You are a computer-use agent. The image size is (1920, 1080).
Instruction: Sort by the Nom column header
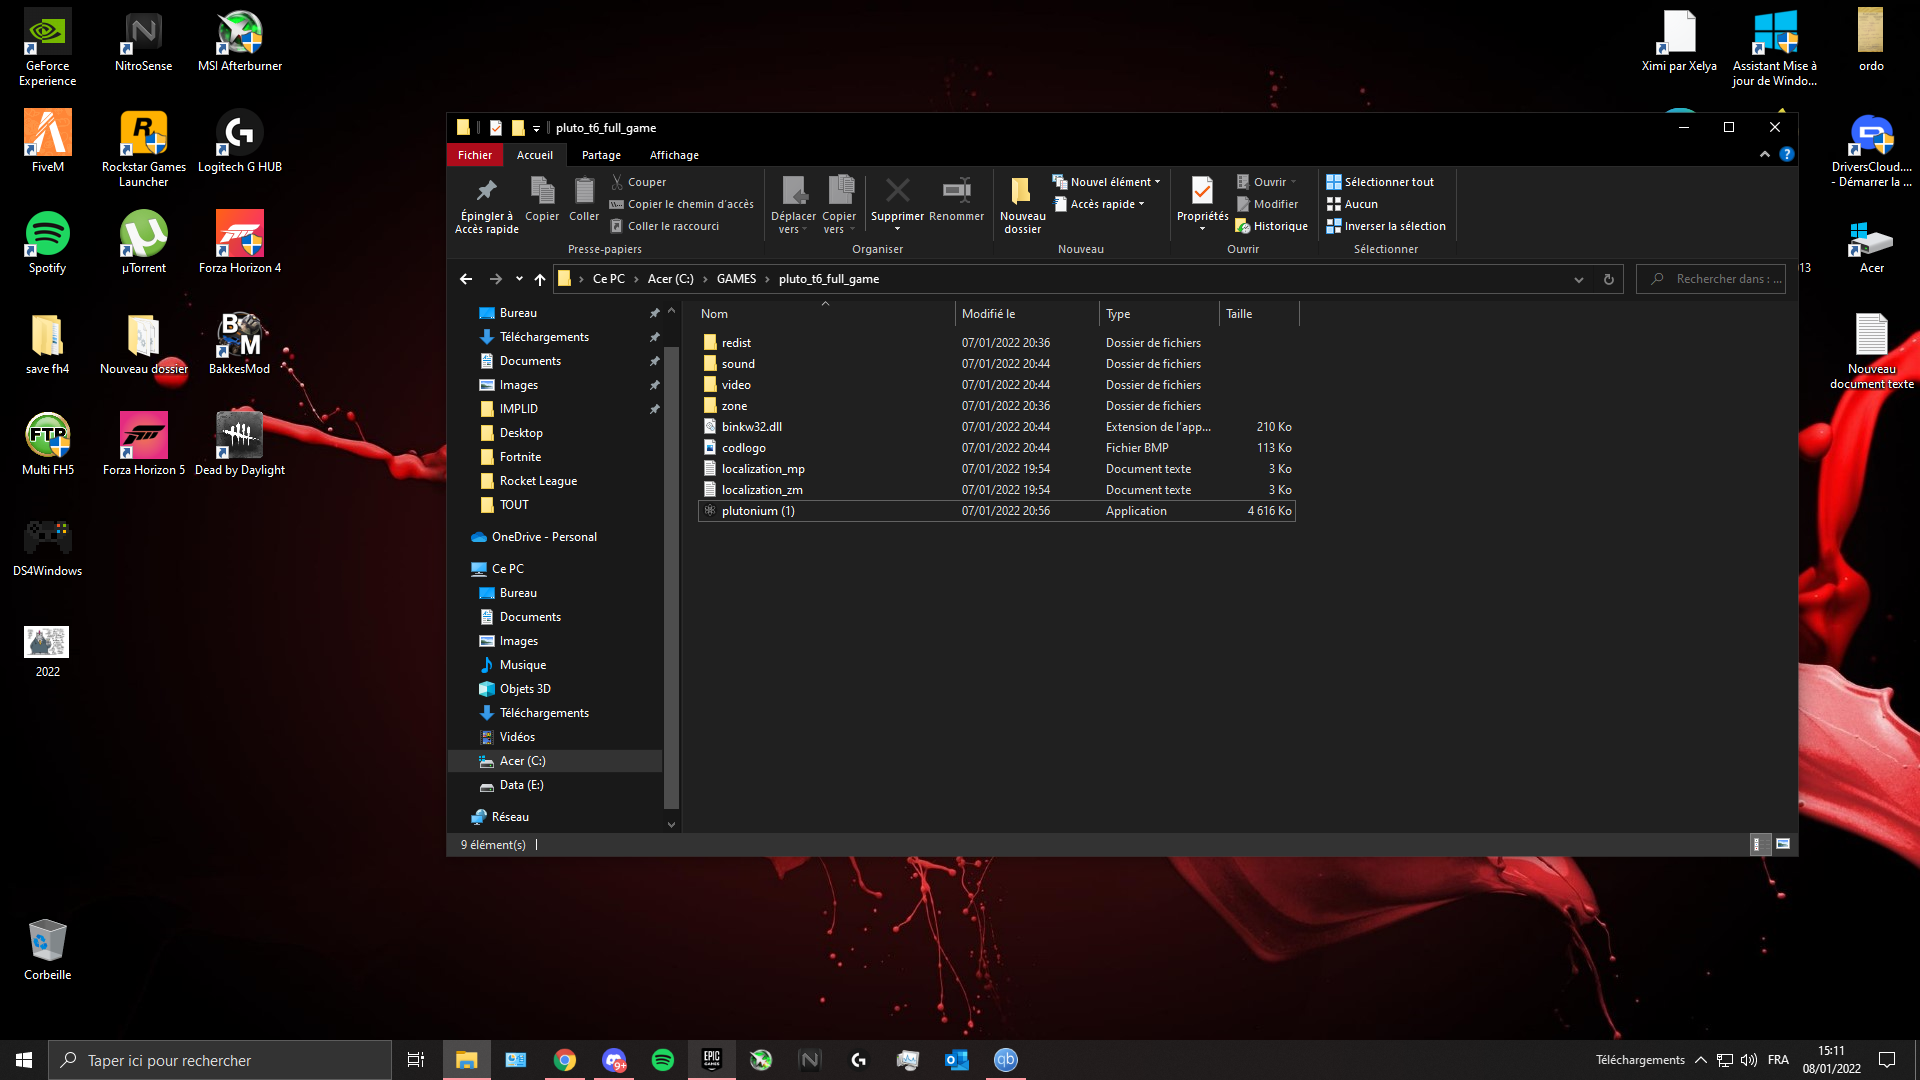[x=825, y=314]
